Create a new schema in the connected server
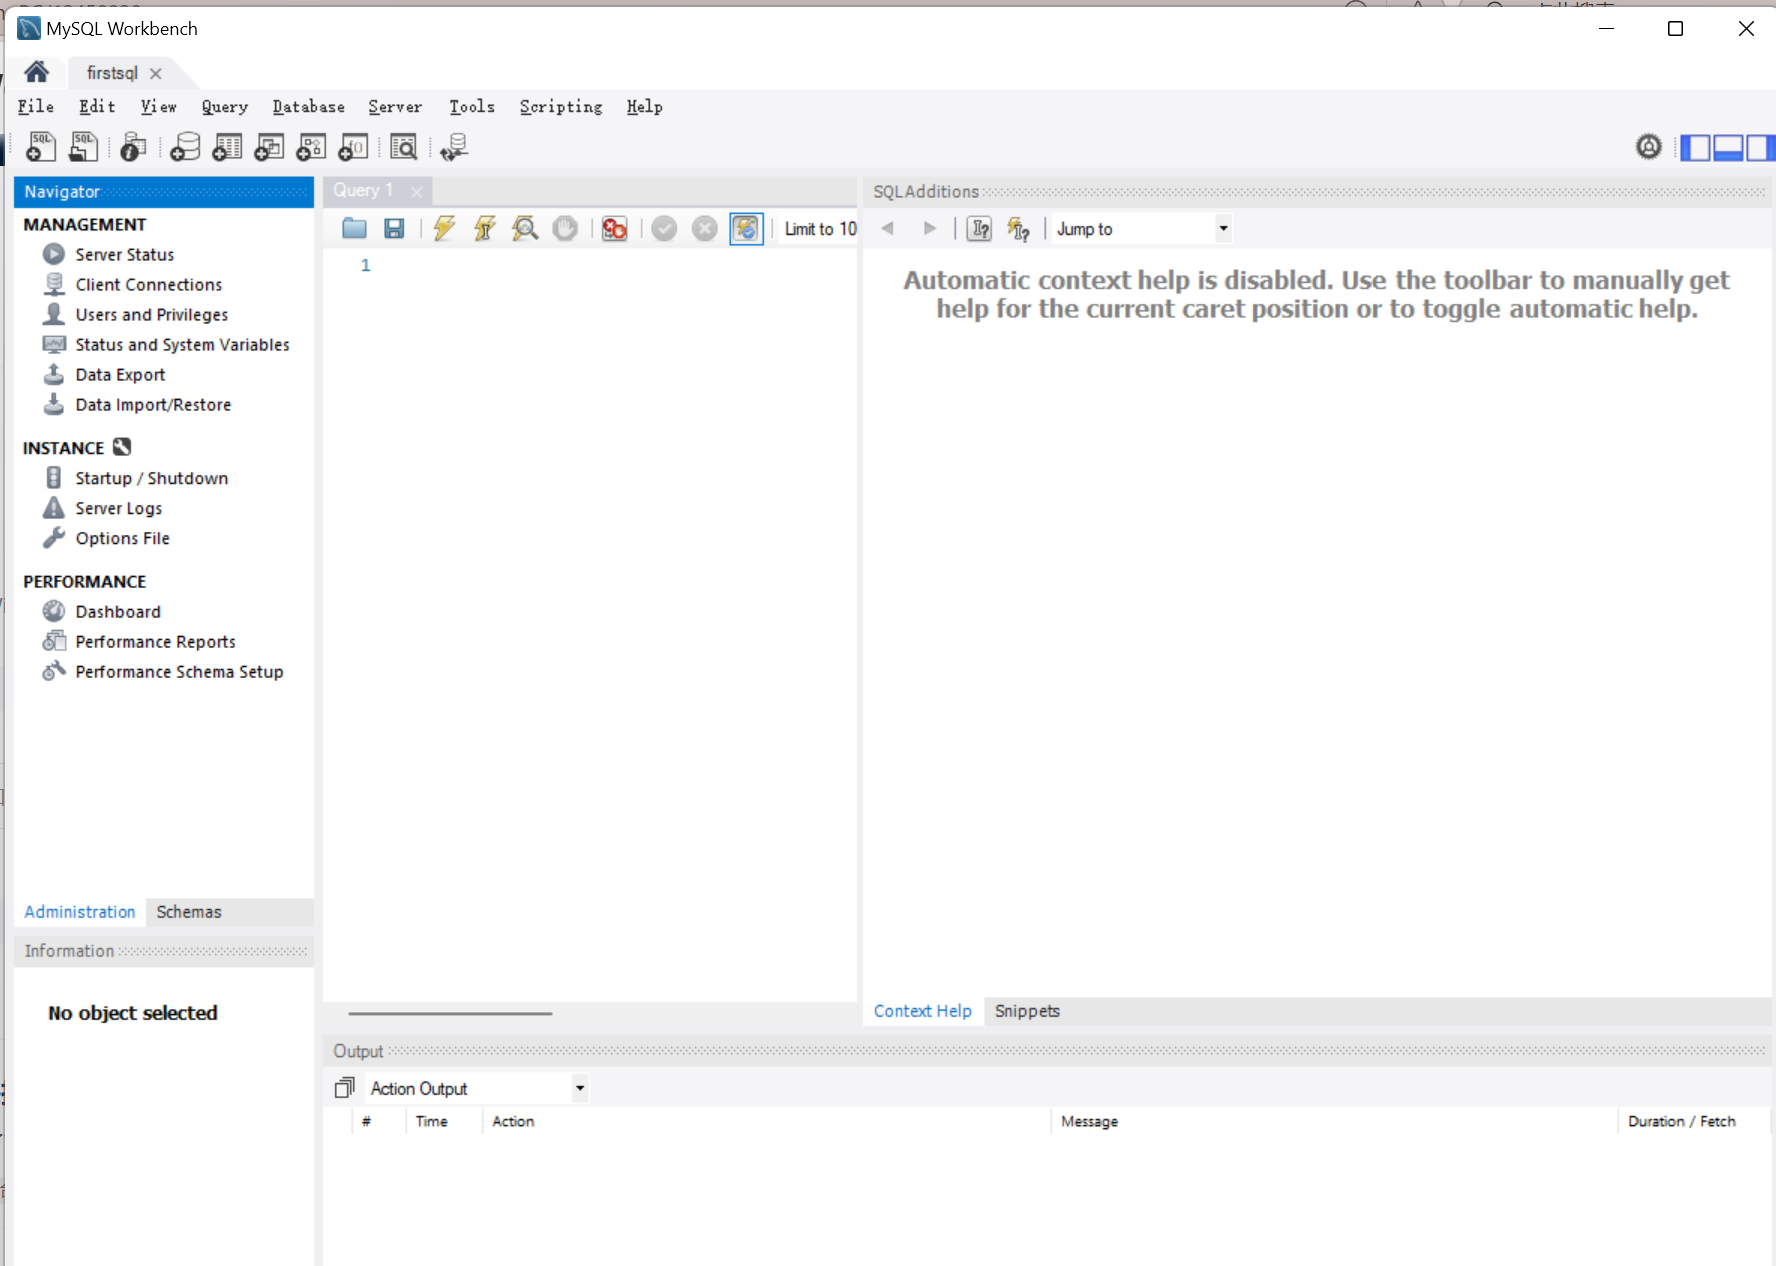 186,147
